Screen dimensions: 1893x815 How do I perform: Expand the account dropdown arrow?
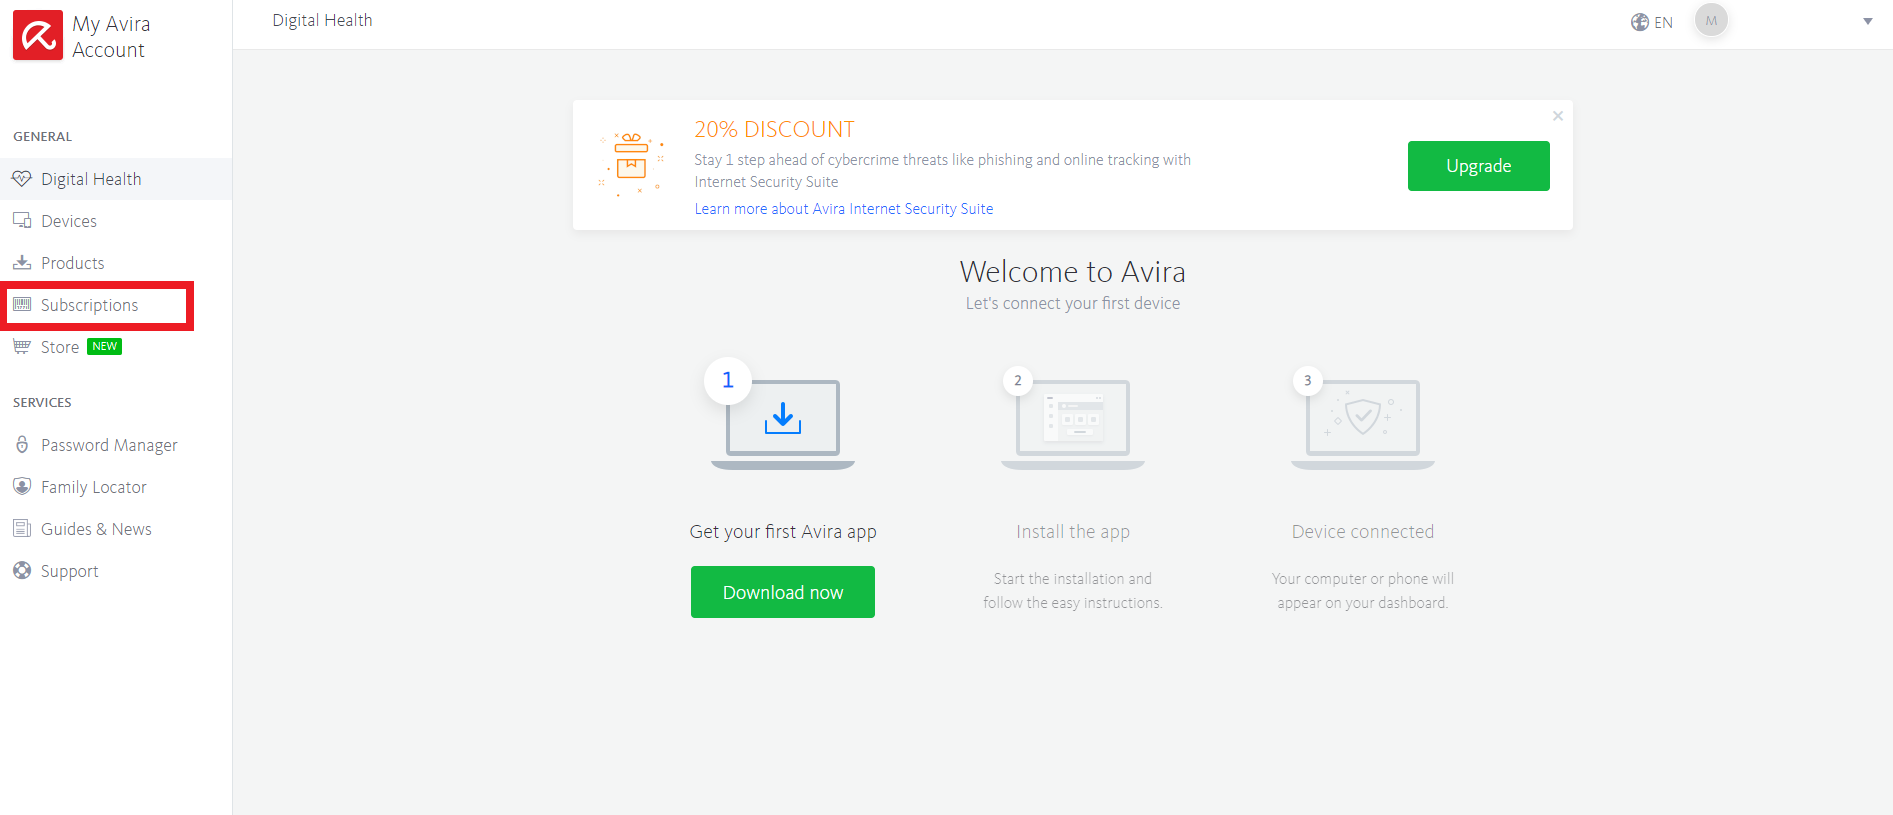[x=1868, y=21]
